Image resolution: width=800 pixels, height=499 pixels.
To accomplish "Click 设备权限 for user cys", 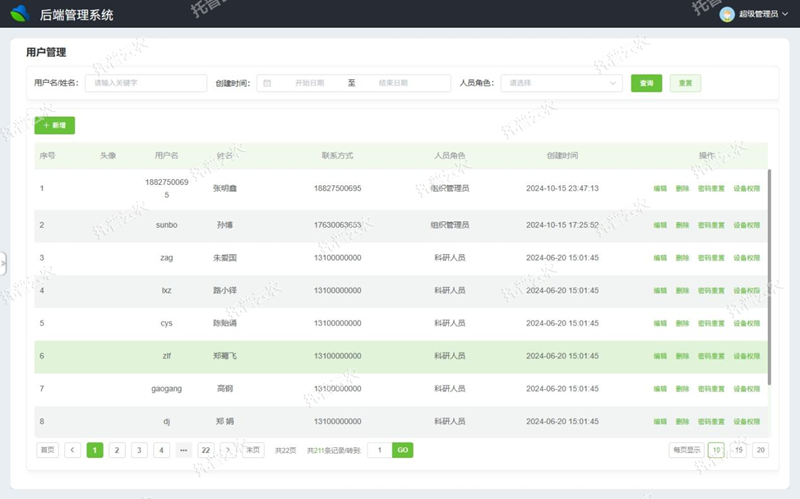I will coord(747,323).
